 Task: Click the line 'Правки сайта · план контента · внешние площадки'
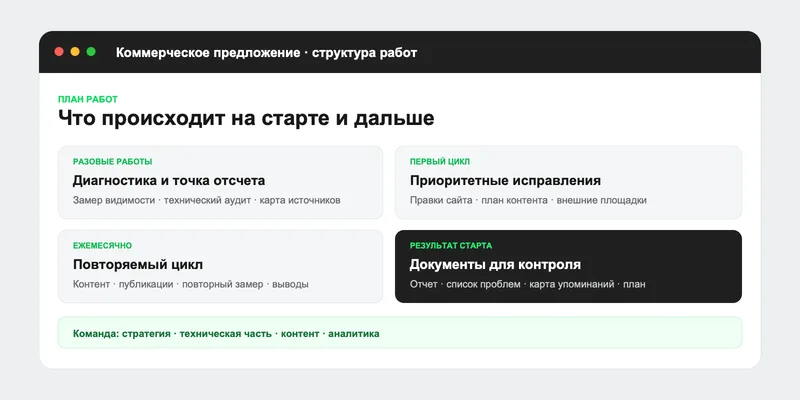tap(528, 201)
